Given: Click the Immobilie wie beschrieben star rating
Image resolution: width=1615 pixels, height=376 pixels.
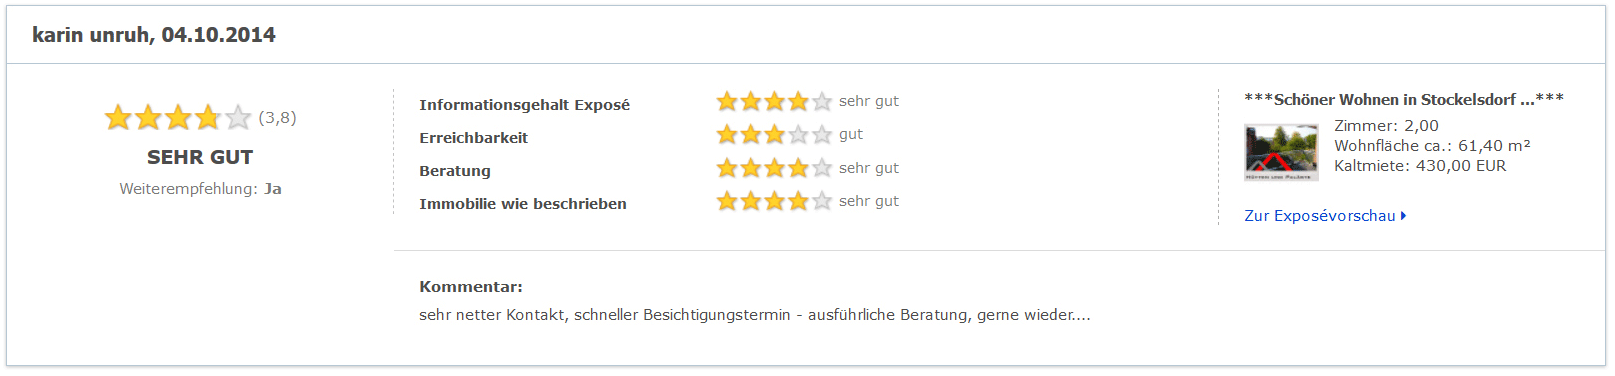Looking at the screenshot, I should [x=774, y=201].
